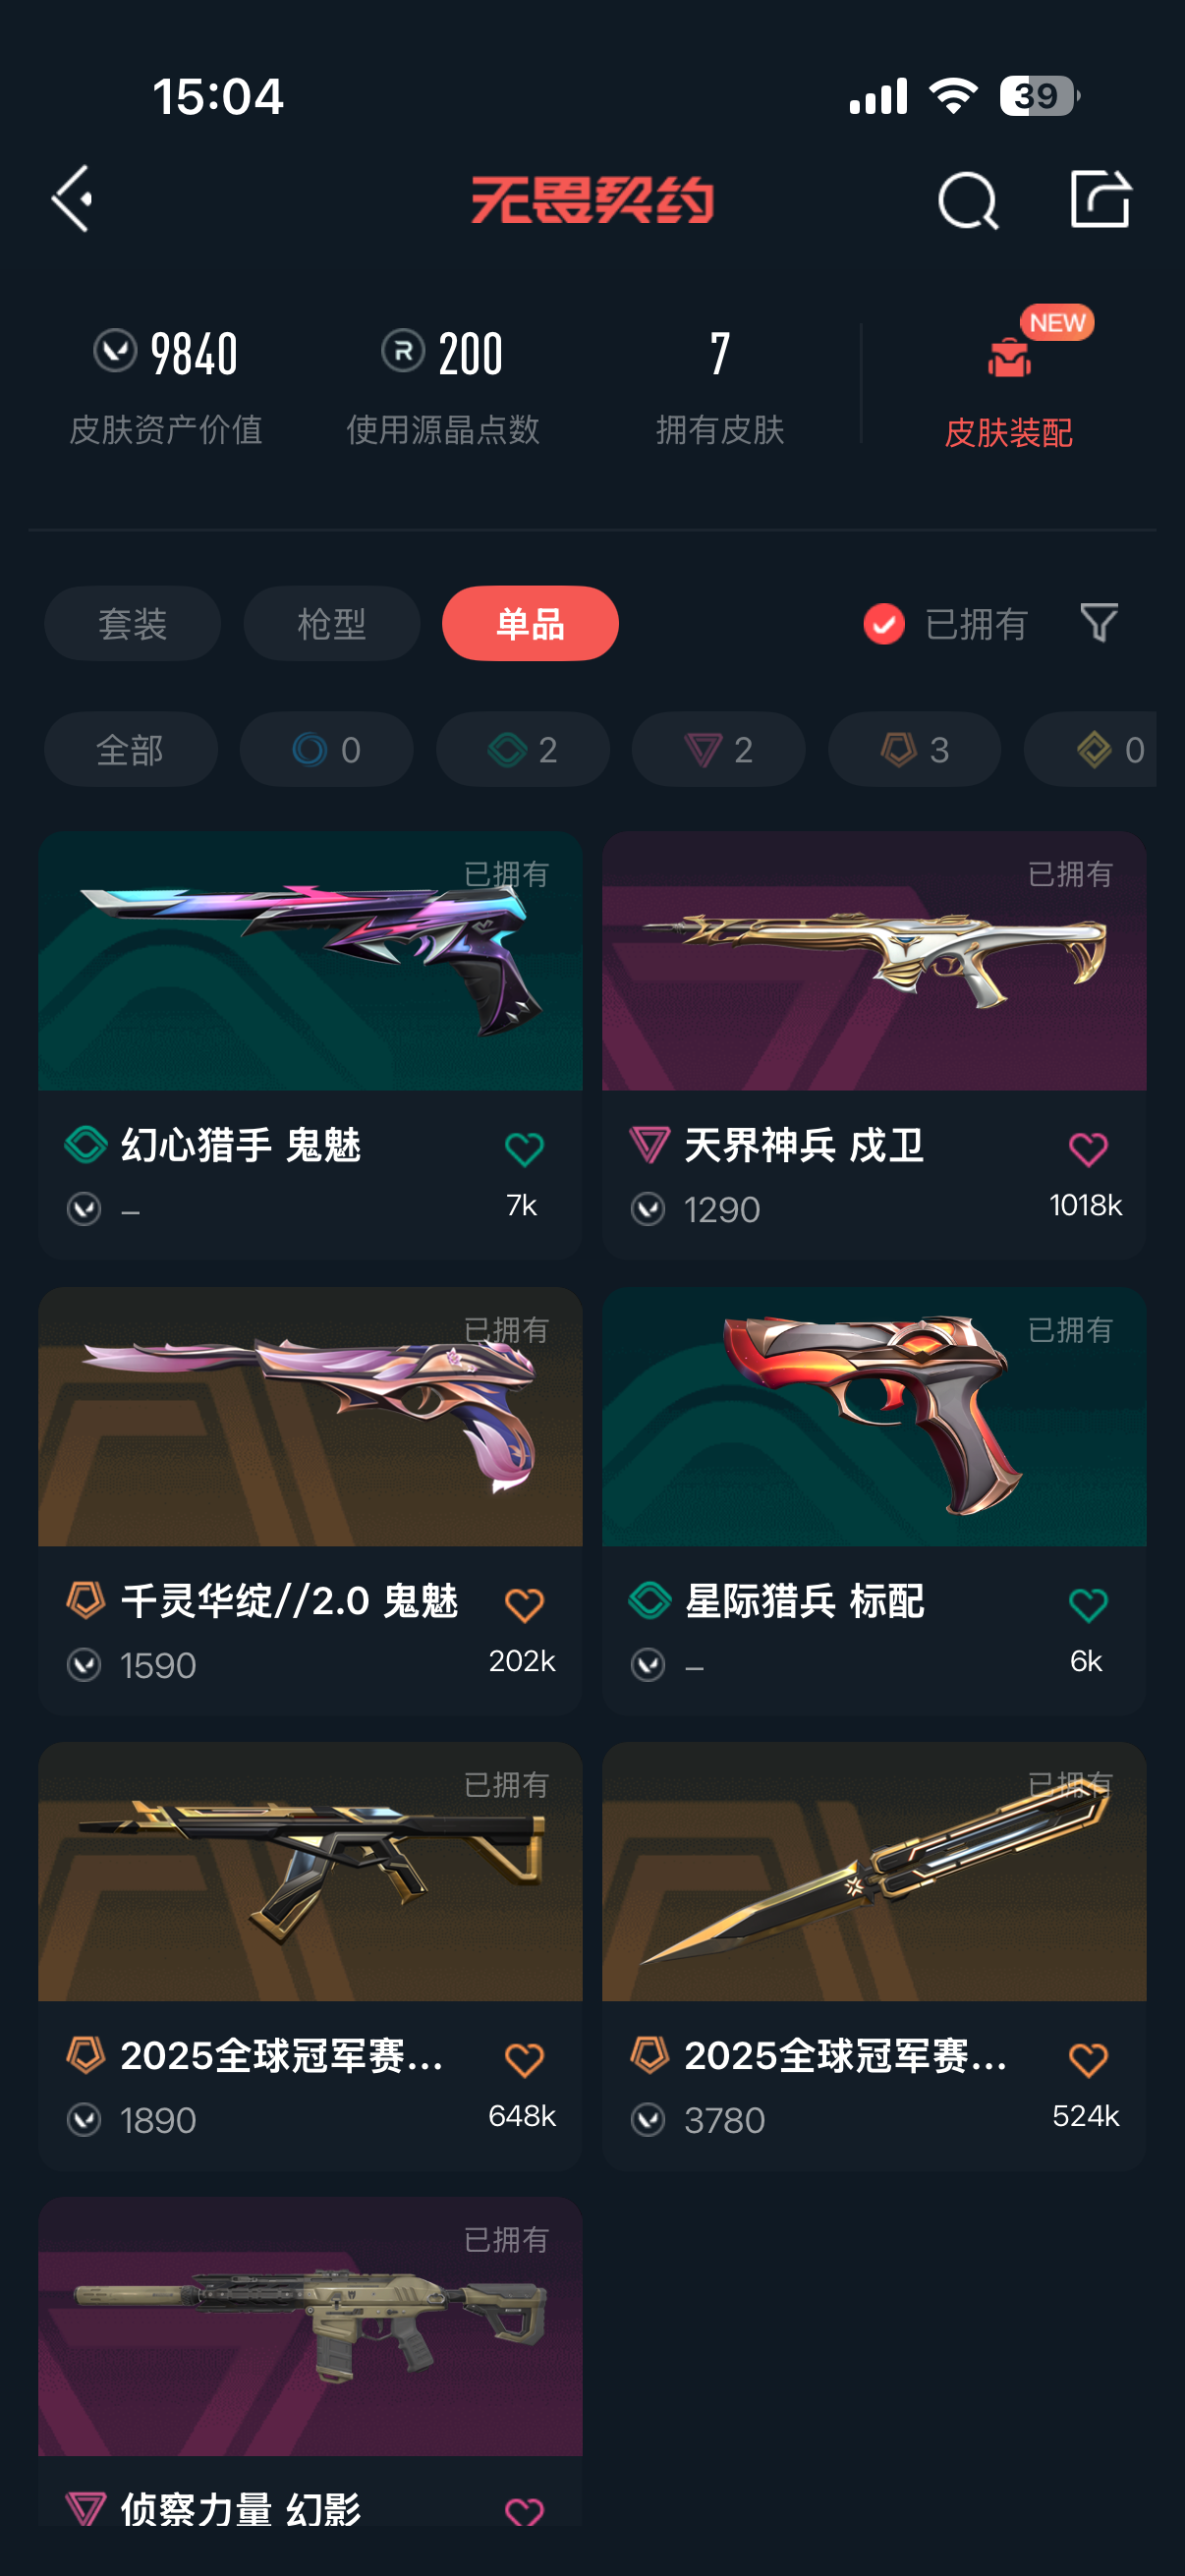1185x2576 pixels.
Task: Tap the share icon at top right
Action: (1100, 198)
